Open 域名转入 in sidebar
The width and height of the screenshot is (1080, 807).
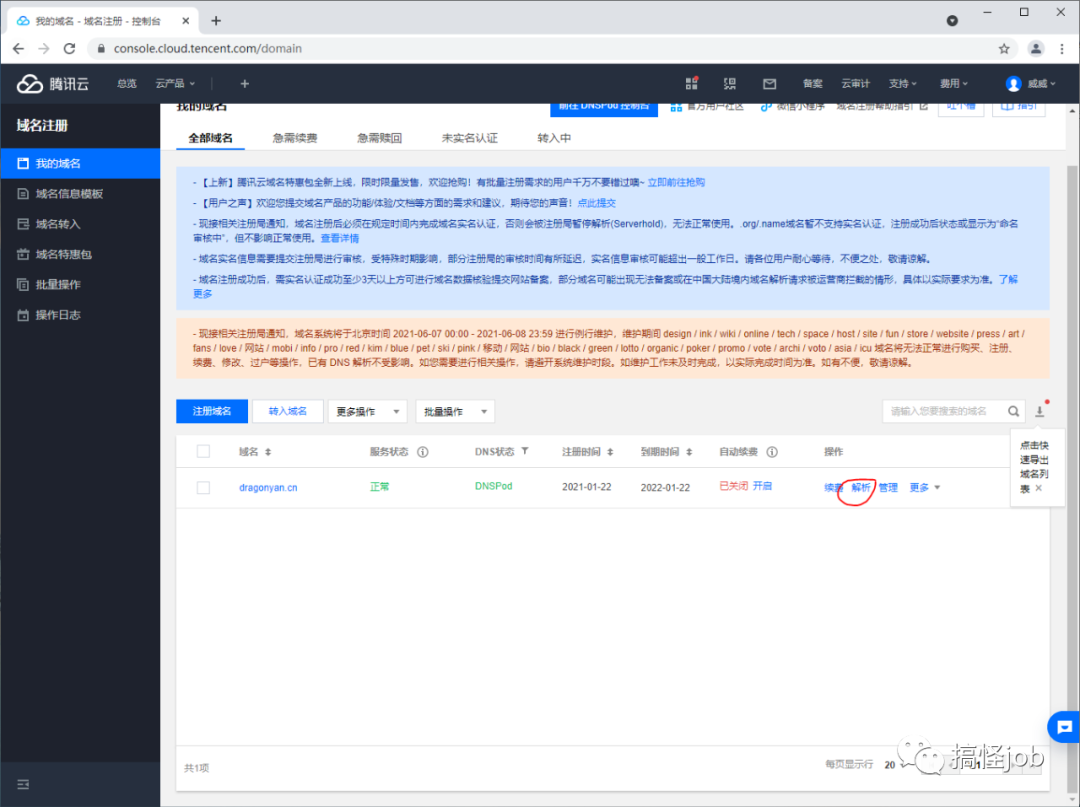tap(81, 224)
